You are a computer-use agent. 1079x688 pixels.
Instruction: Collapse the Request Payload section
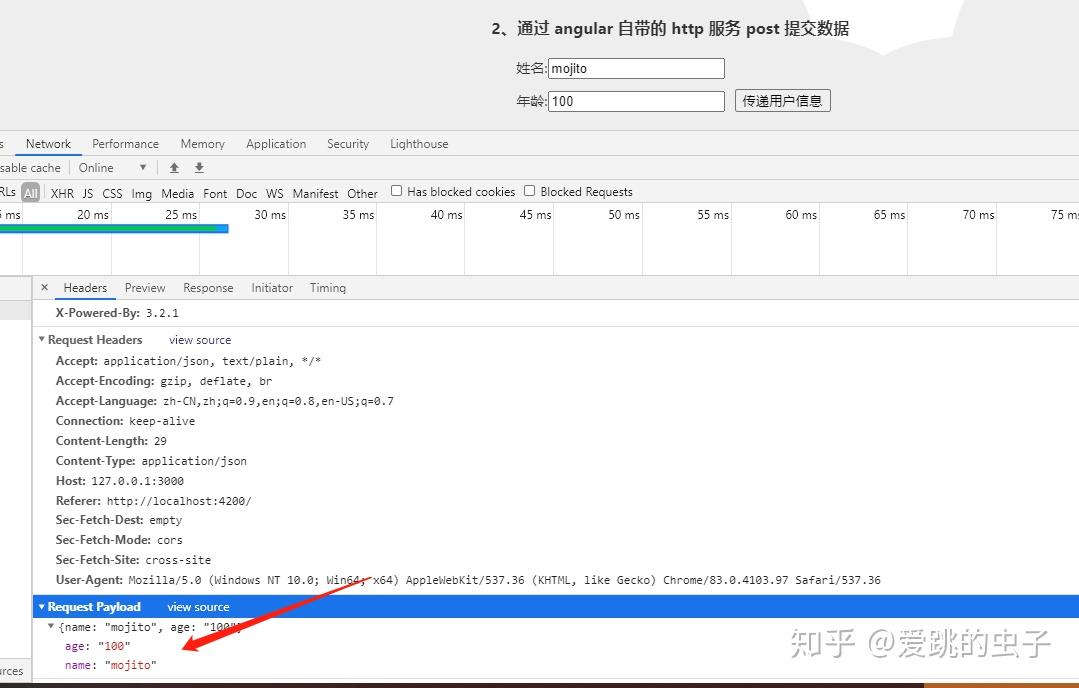pyautogui.click(x=42, y=606)
